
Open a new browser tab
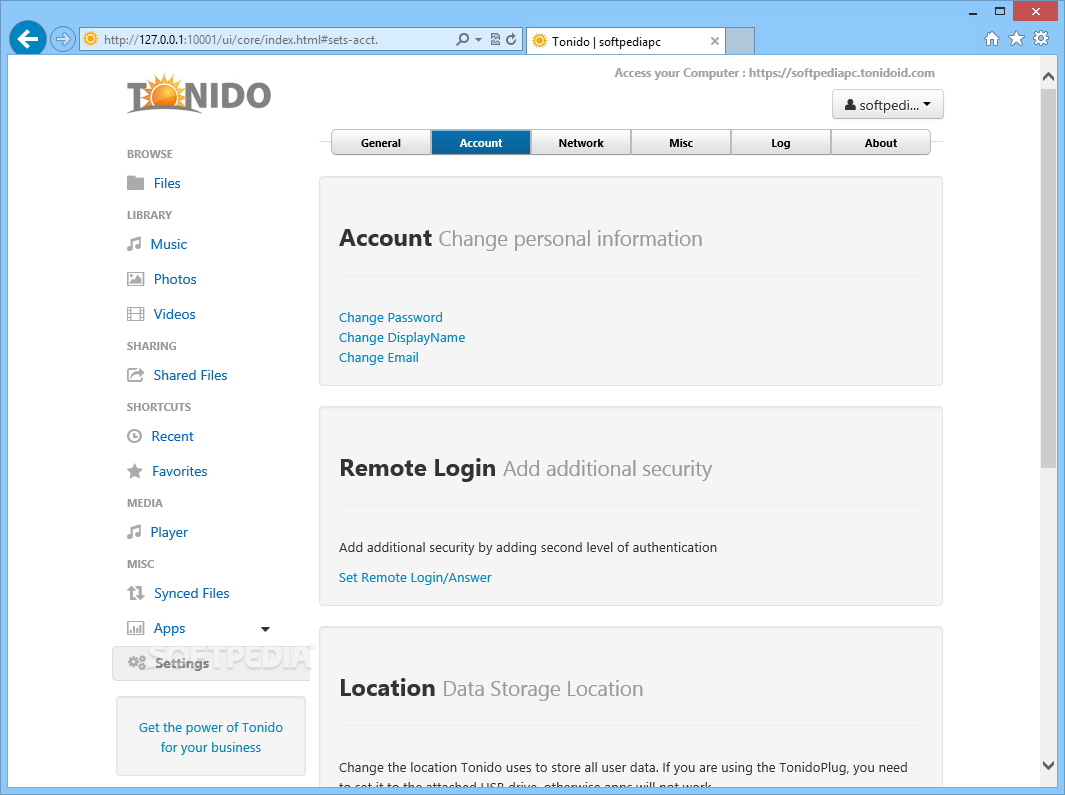[x=740, y=41]
